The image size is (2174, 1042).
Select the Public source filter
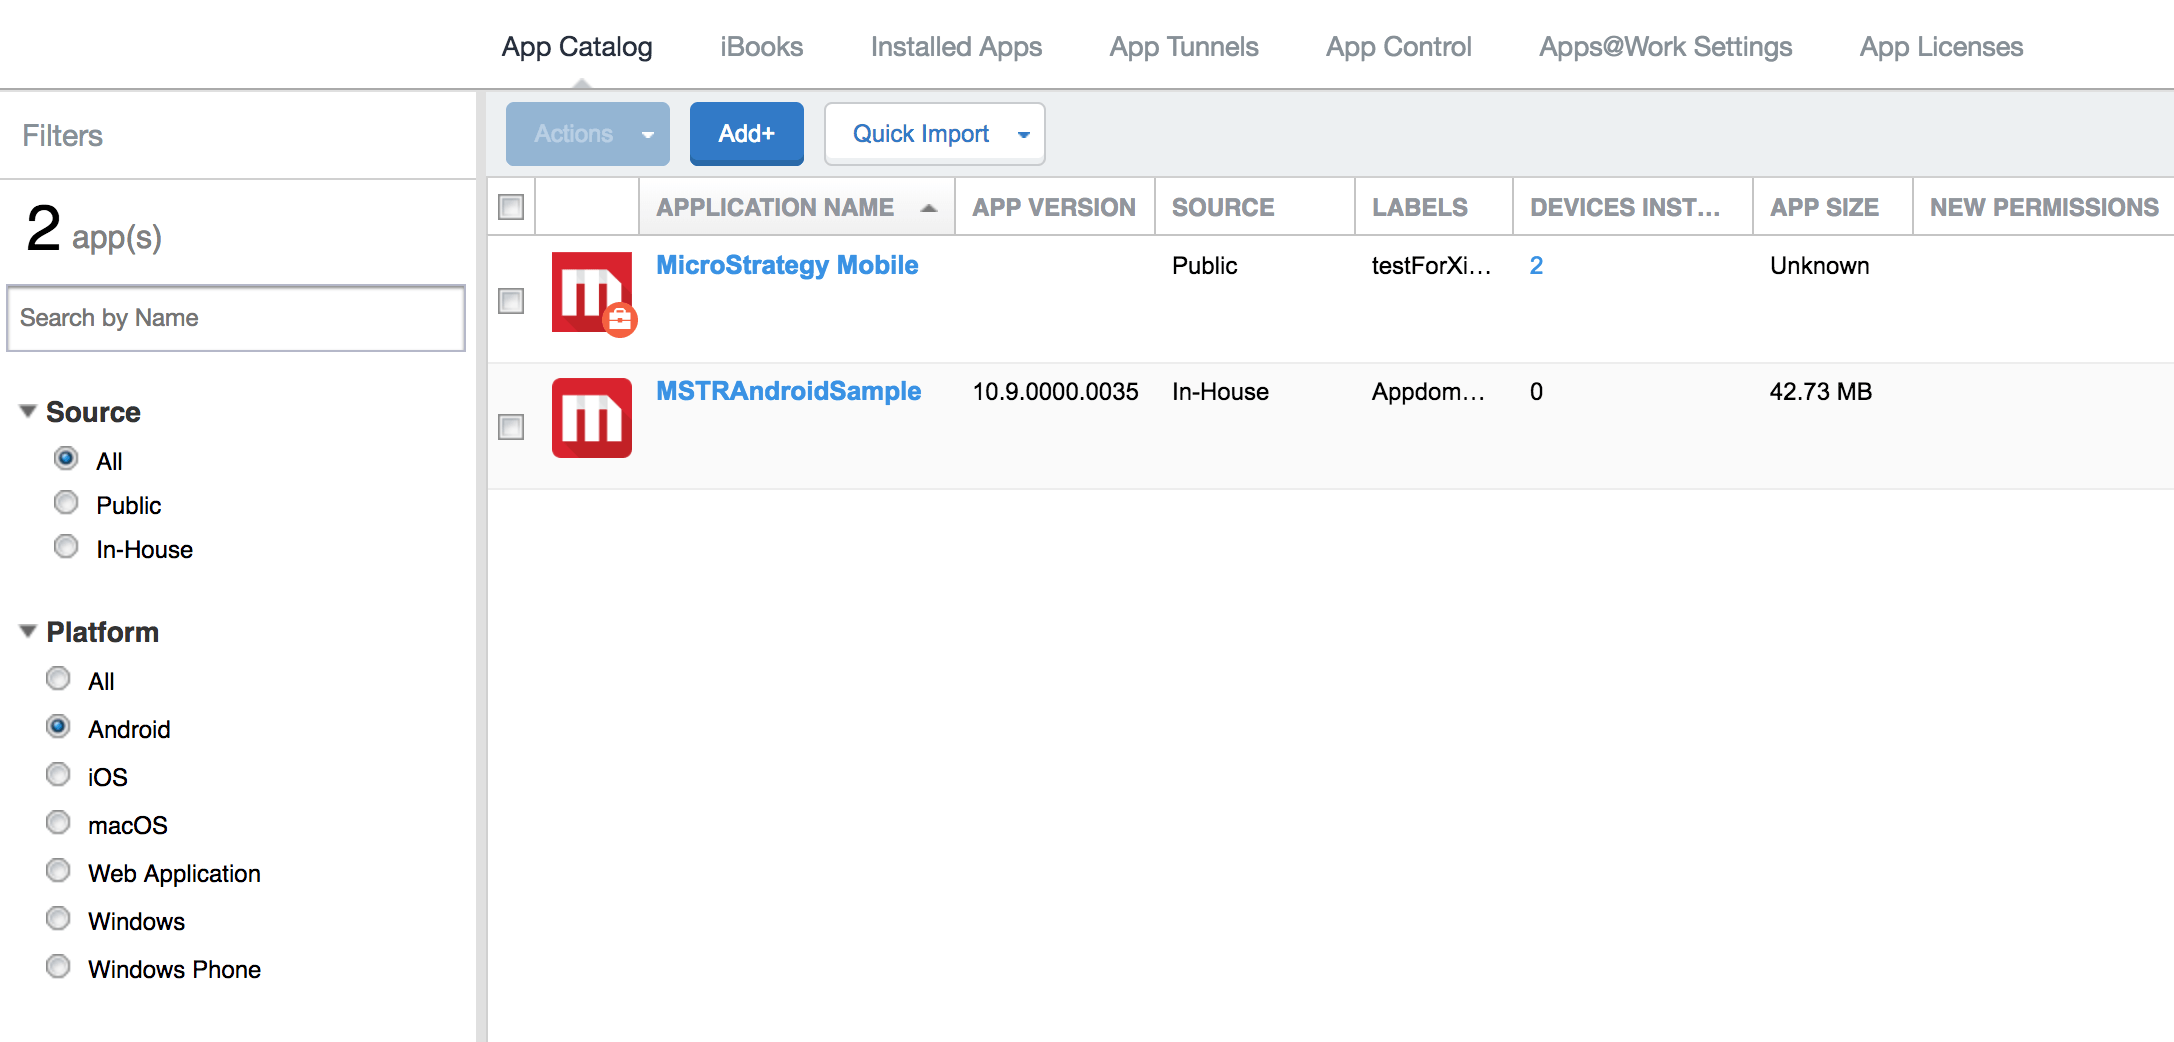click(x=66, y=503)
